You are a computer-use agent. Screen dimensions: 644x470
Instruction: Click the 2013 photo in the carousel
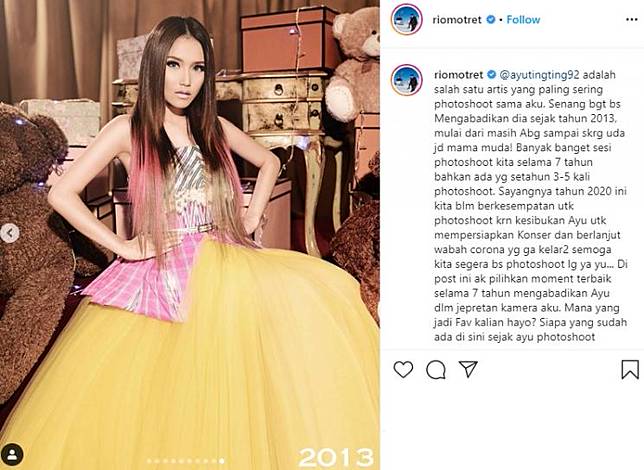point(189,235)
